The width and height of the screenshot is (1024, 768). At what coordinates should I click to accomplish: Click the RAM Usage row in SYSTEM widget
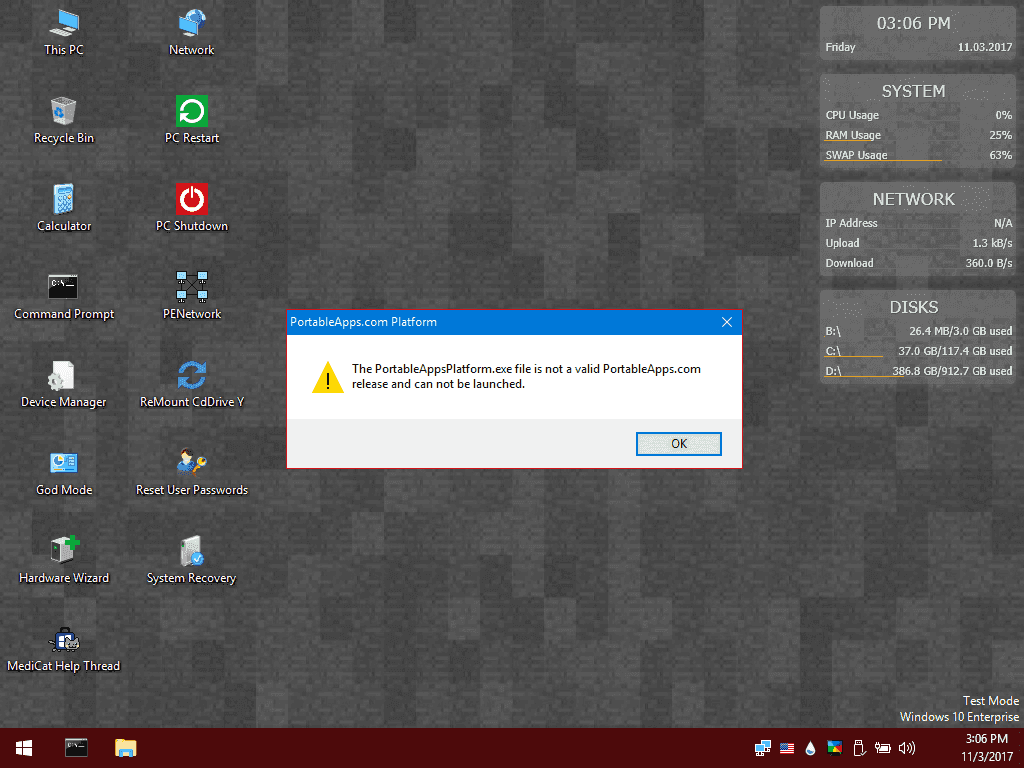click(x=918, y=135)
